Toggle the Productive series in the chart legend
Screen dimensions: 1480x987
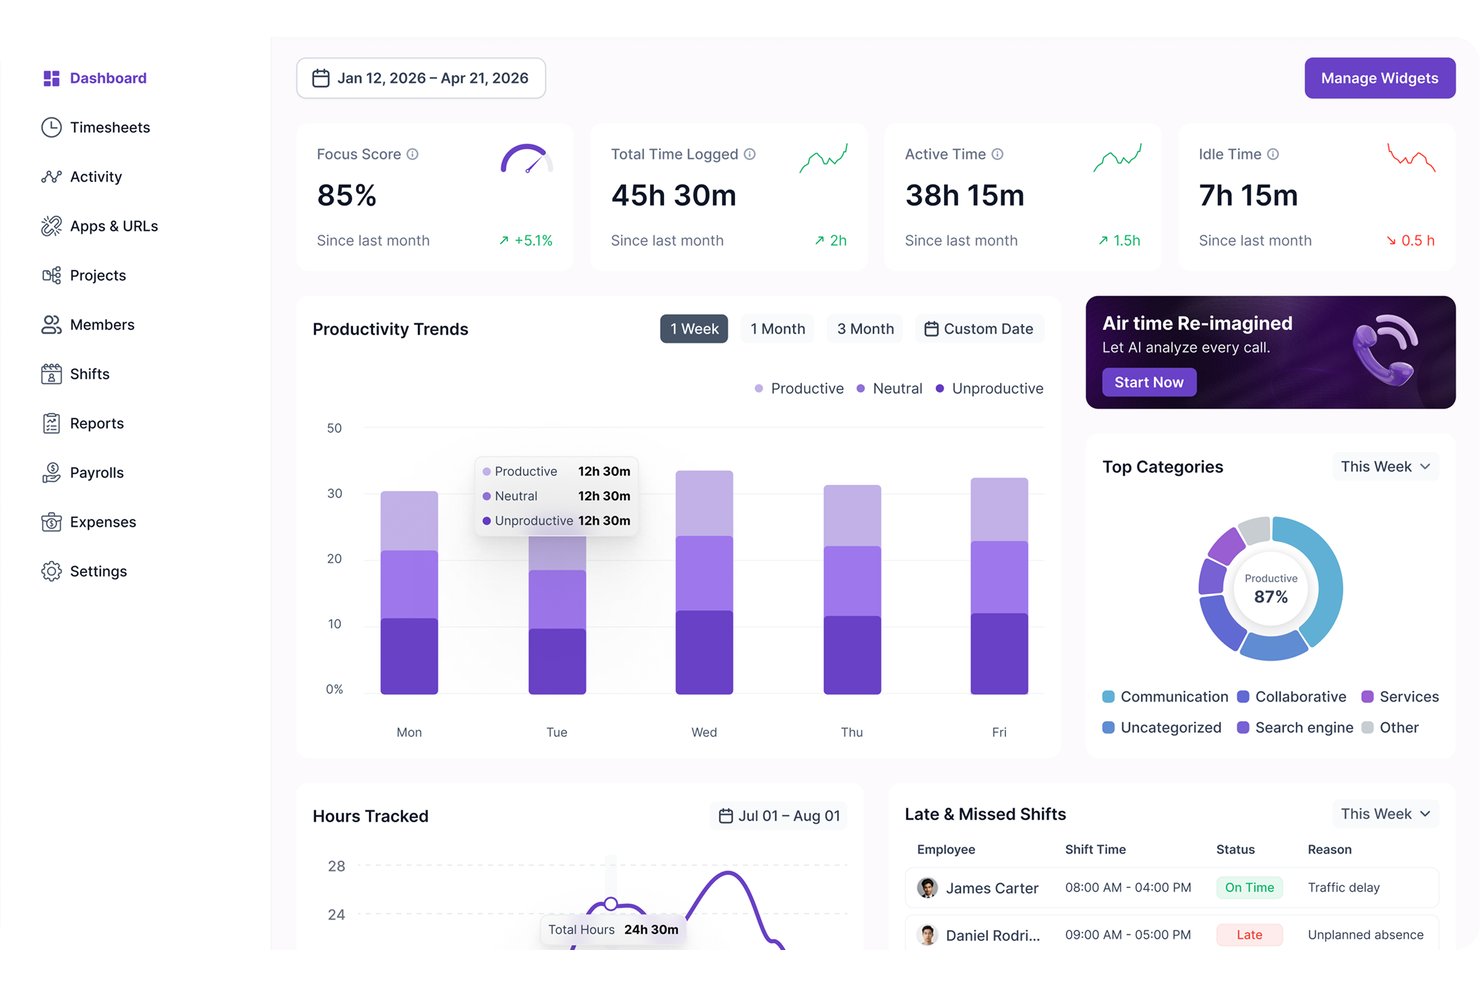799,388
